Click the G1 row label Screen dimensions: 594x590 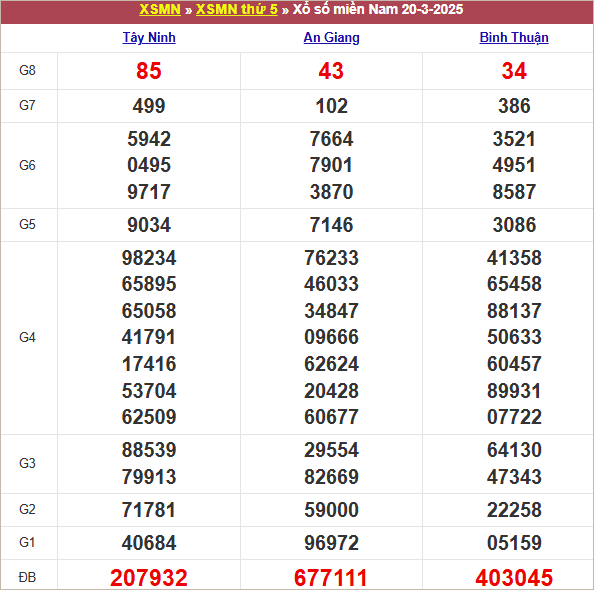[x=27, y=542]
